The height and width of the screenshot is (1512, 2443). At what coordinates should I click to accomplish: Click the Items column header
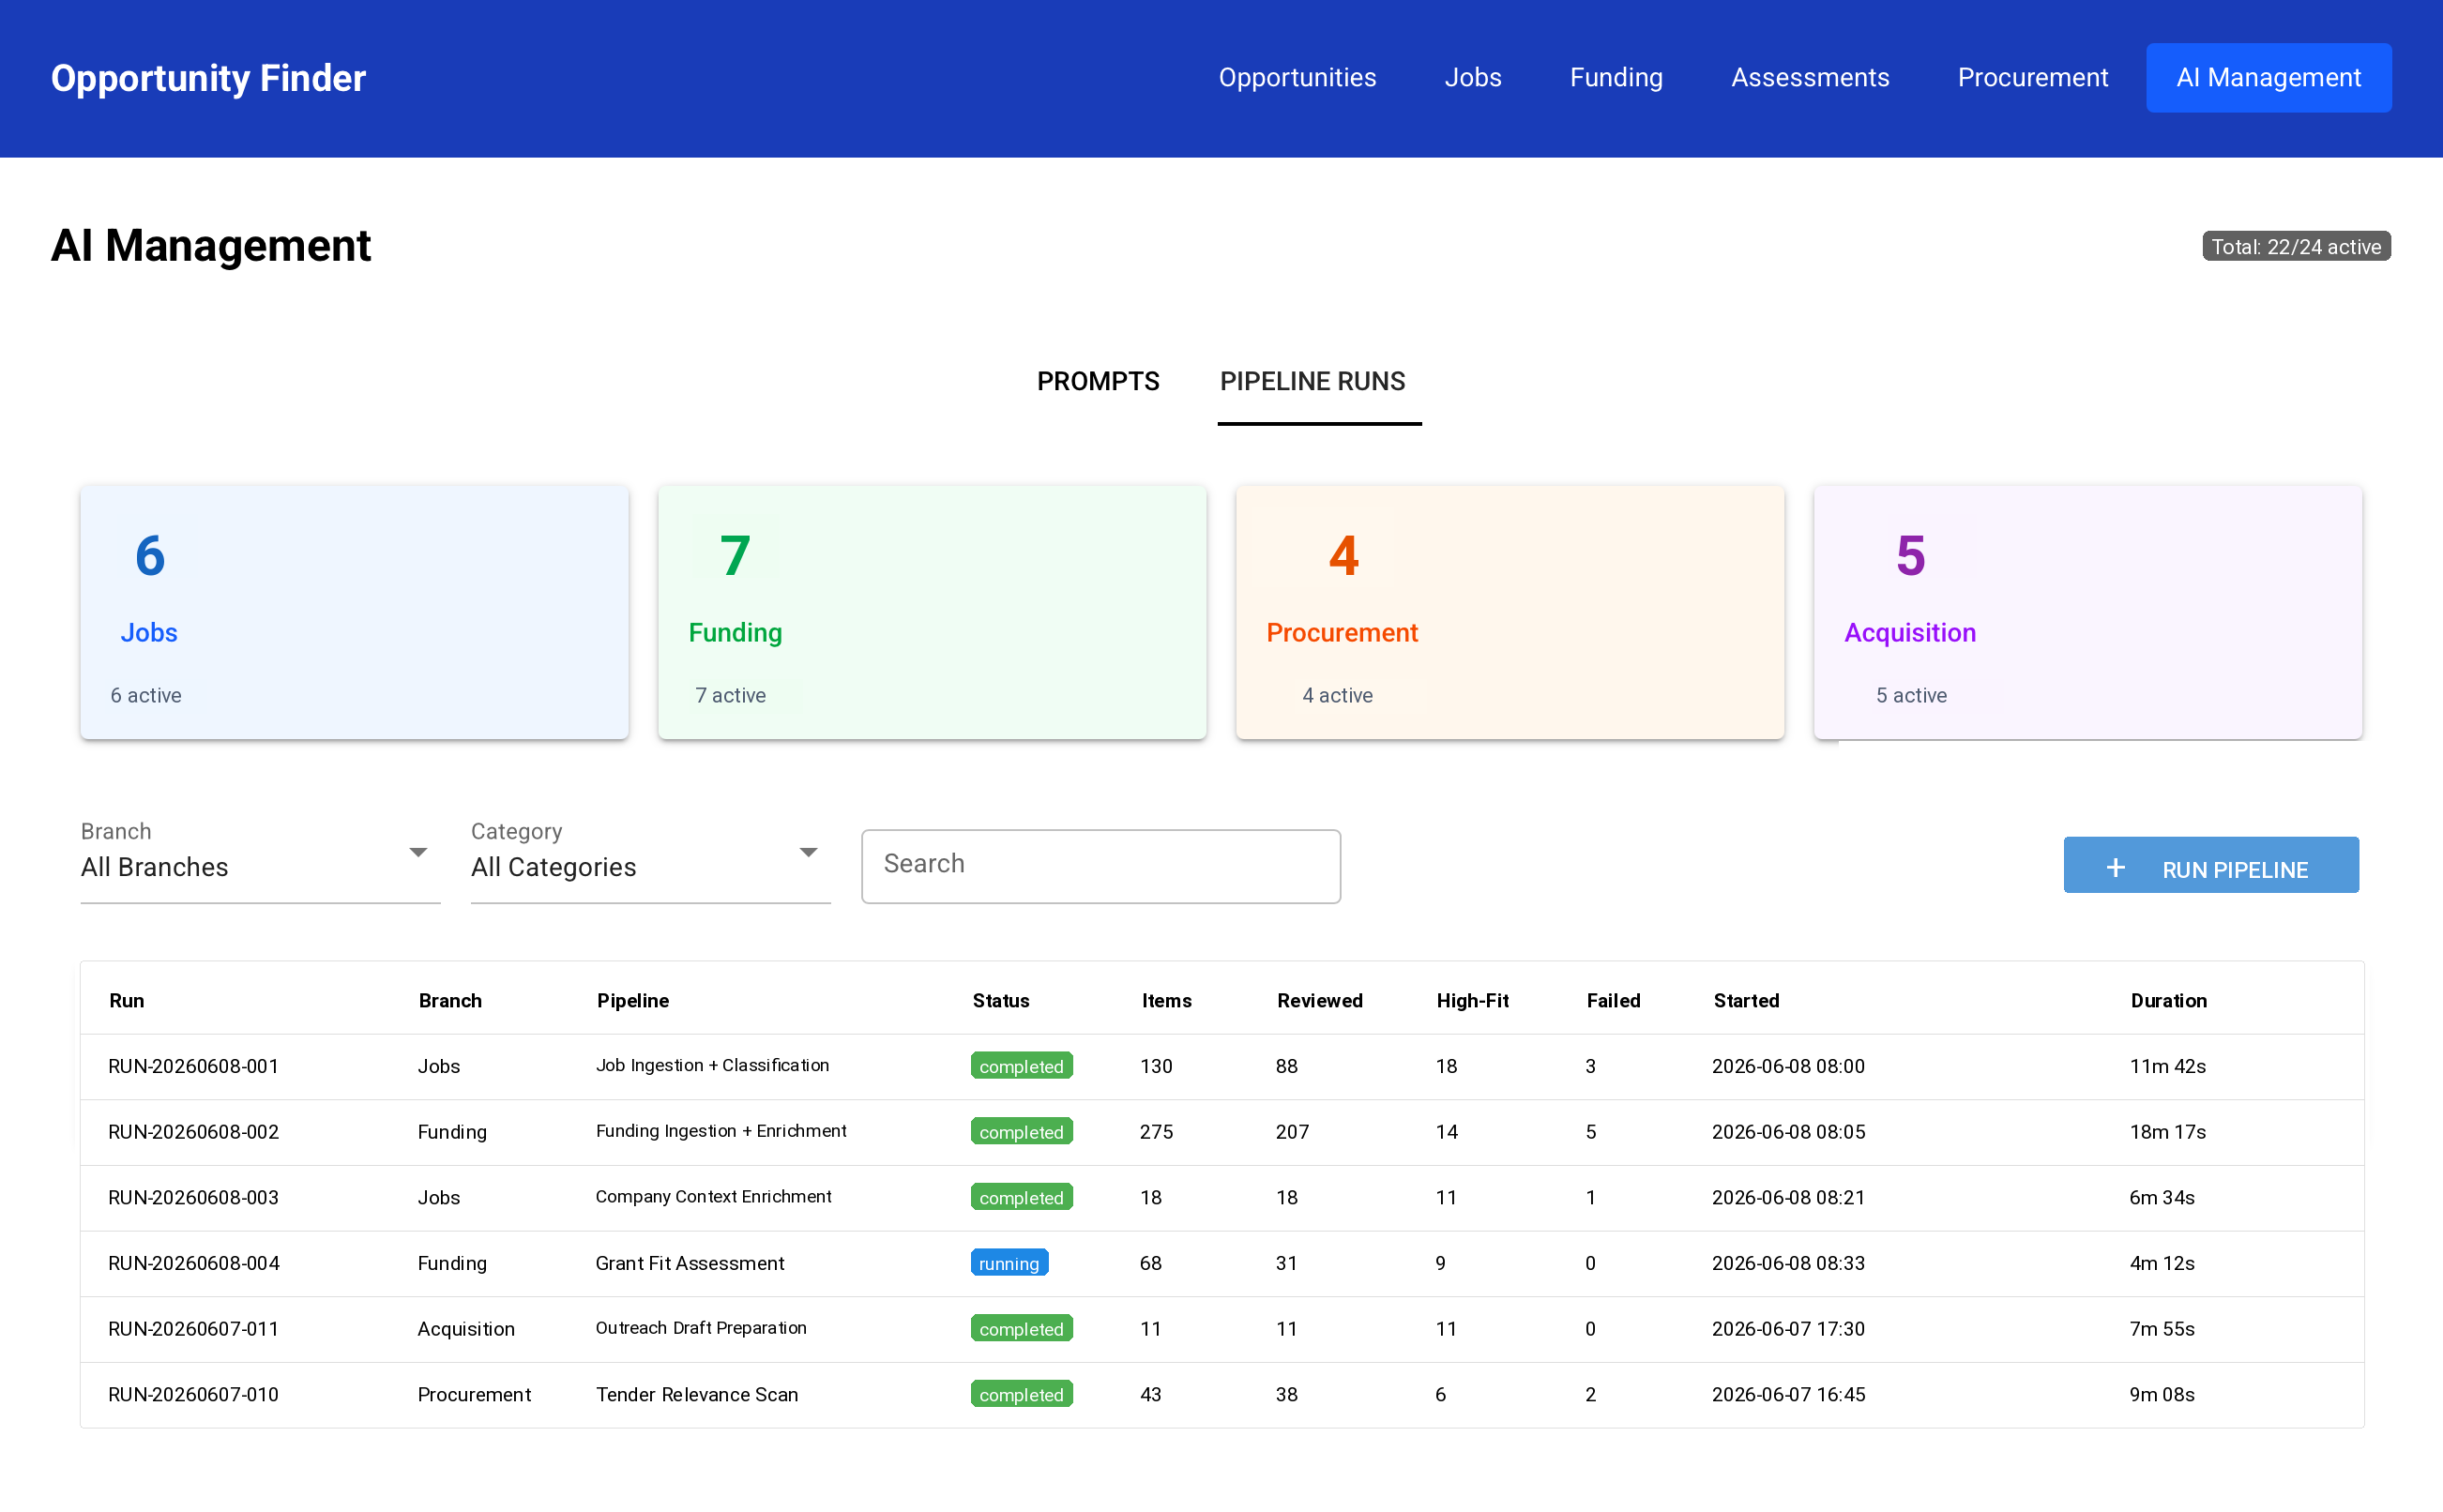(1166, 1000)
